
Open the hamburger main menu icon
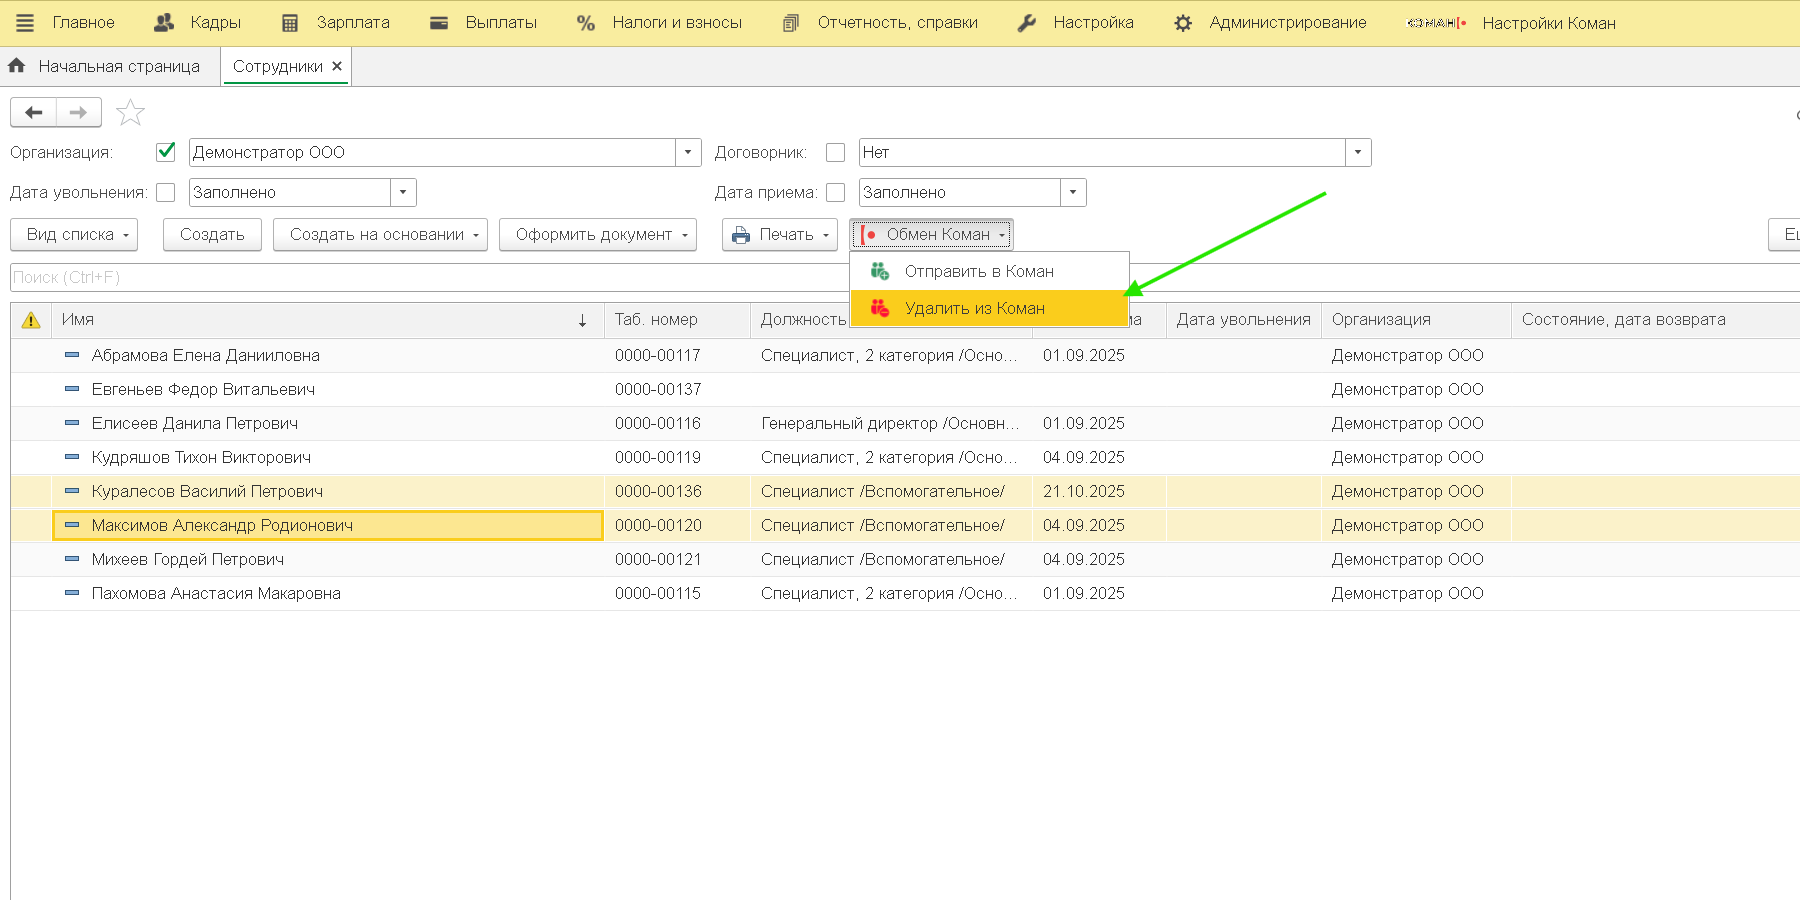click(x=25, y=23)
